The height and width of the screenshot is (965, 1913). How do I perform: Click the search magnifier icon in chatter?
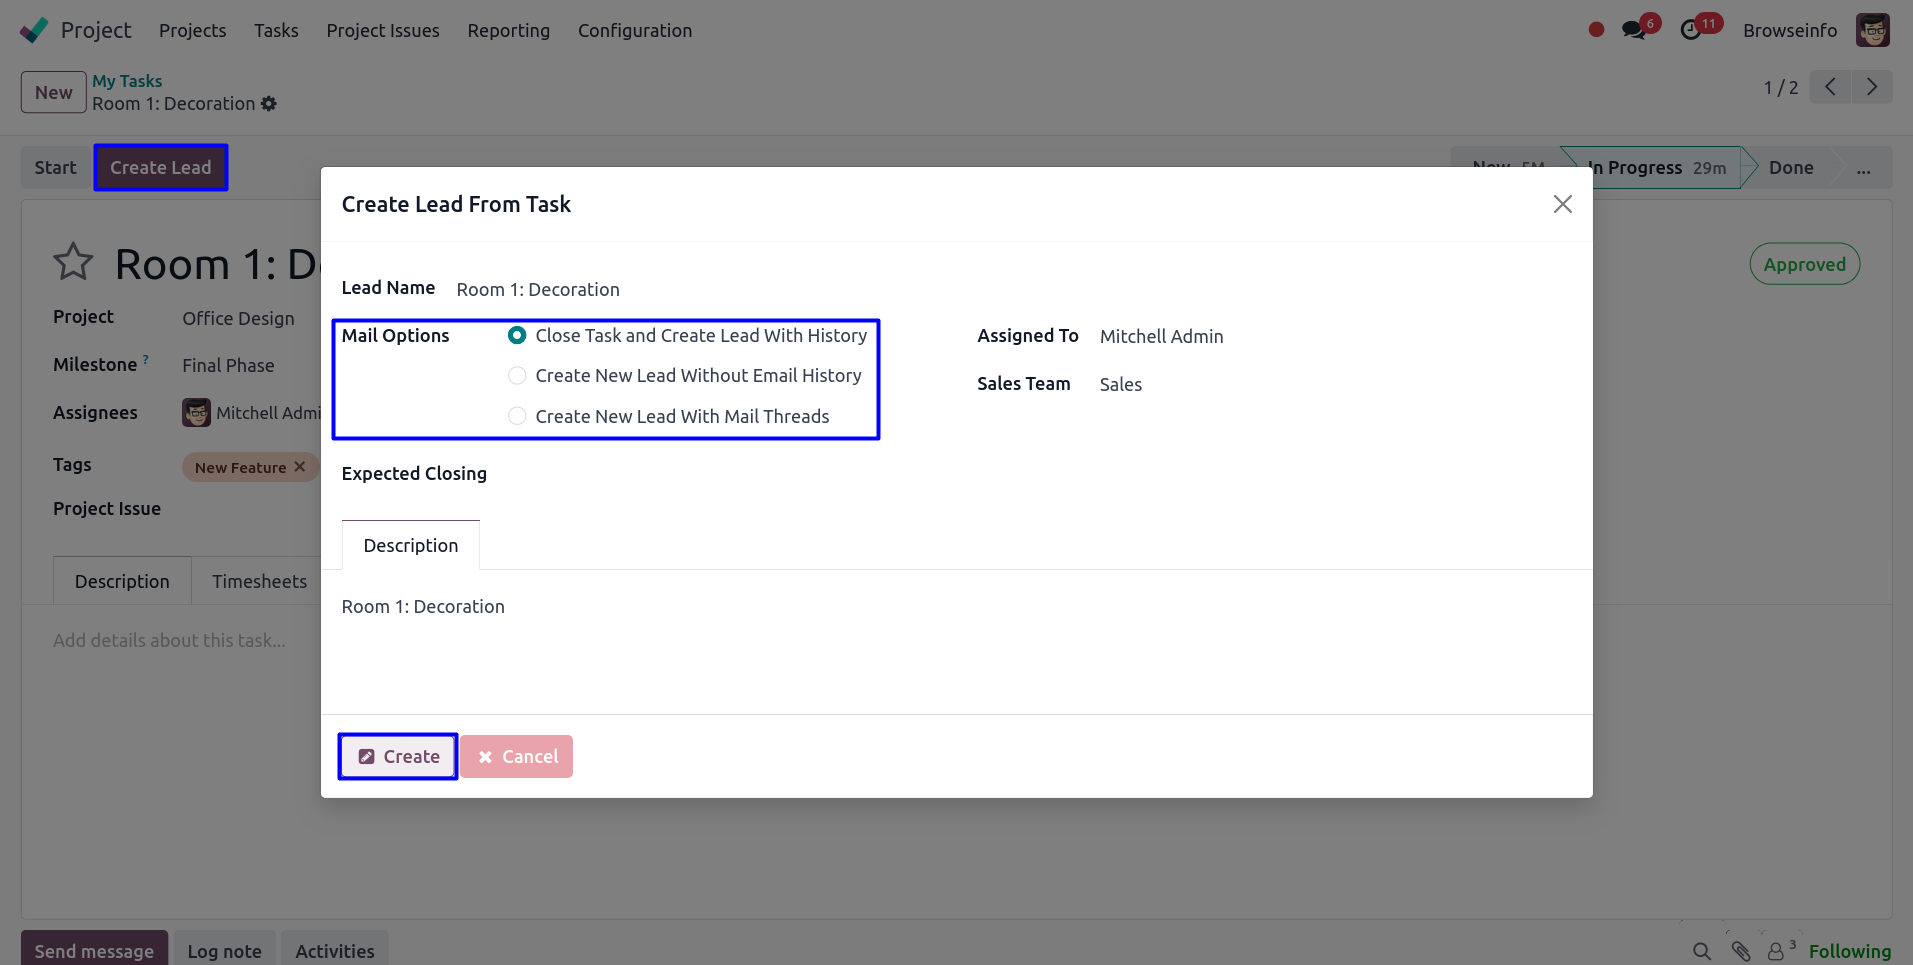(1701, 951)
